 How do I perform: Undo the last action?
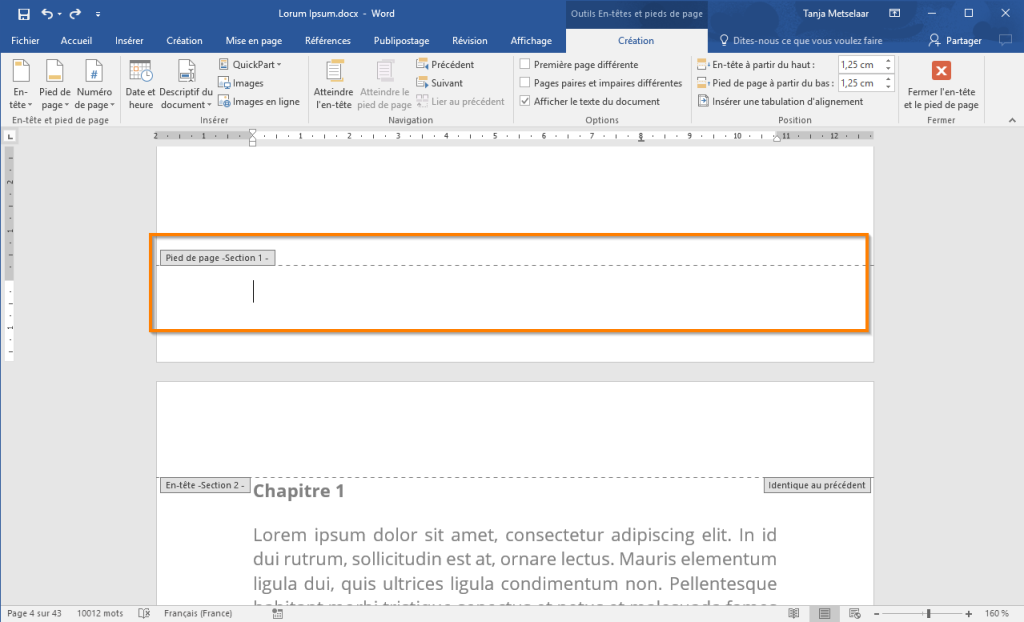[46, 14]
